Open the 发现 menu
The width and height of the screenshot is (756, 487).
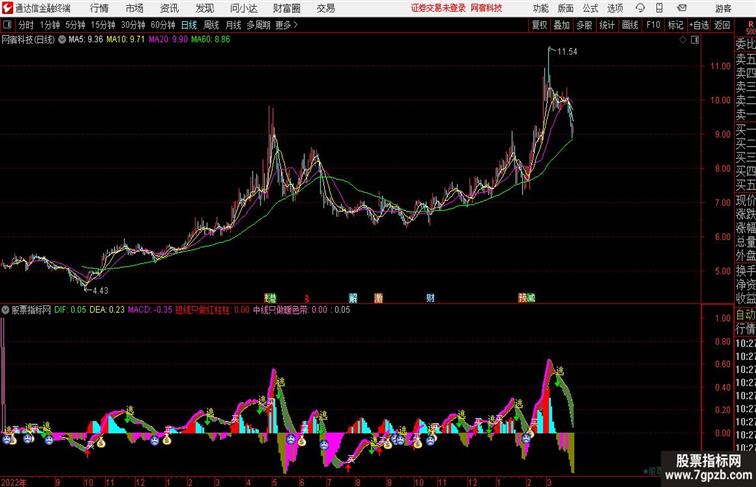pos(204,8)
